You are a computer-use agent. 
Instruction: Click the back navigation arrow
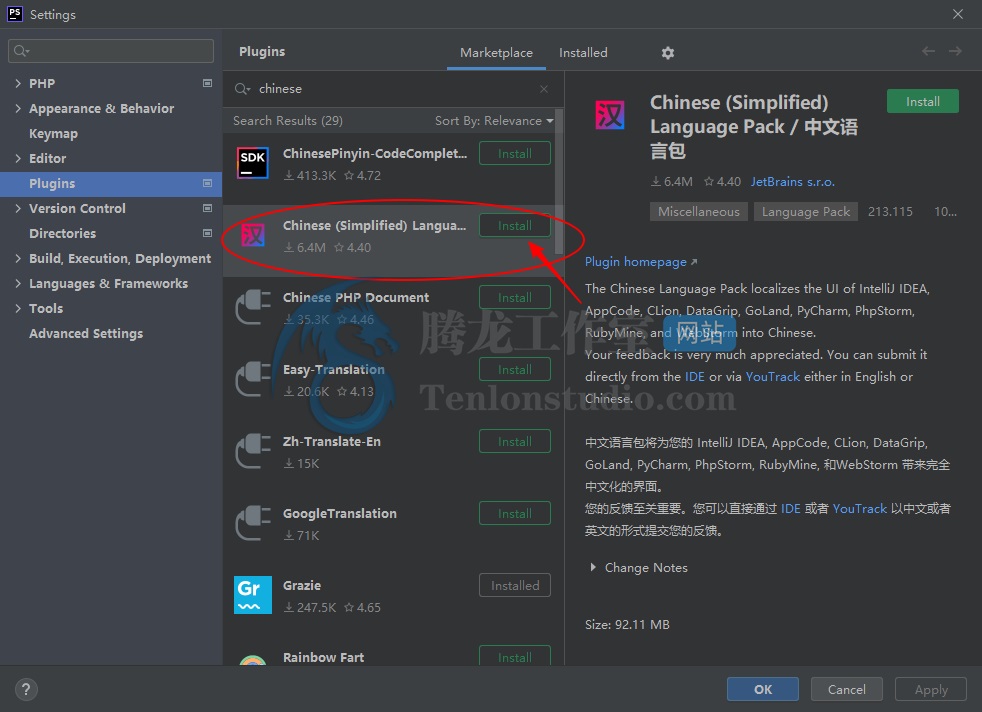click(928, 51)
